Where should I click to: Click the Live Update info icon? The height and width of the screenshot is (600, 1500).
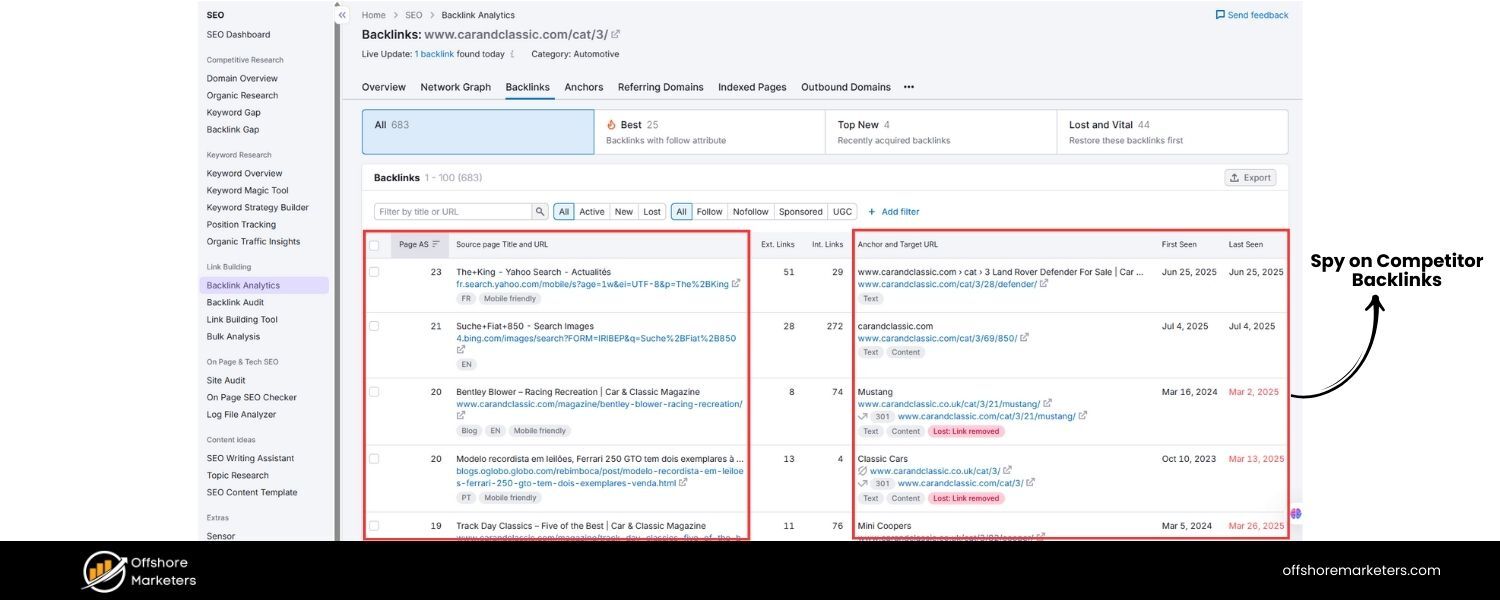tap(512, 54)
